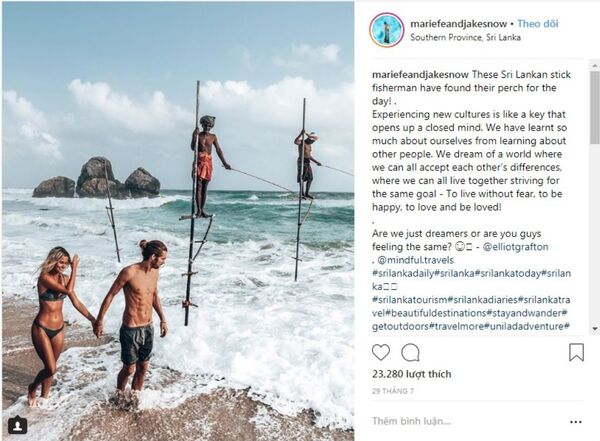This screenshot has height=441, width=600.
Task: Open the mariefeandjakesnow profile avatar
Action: point(386,30)
